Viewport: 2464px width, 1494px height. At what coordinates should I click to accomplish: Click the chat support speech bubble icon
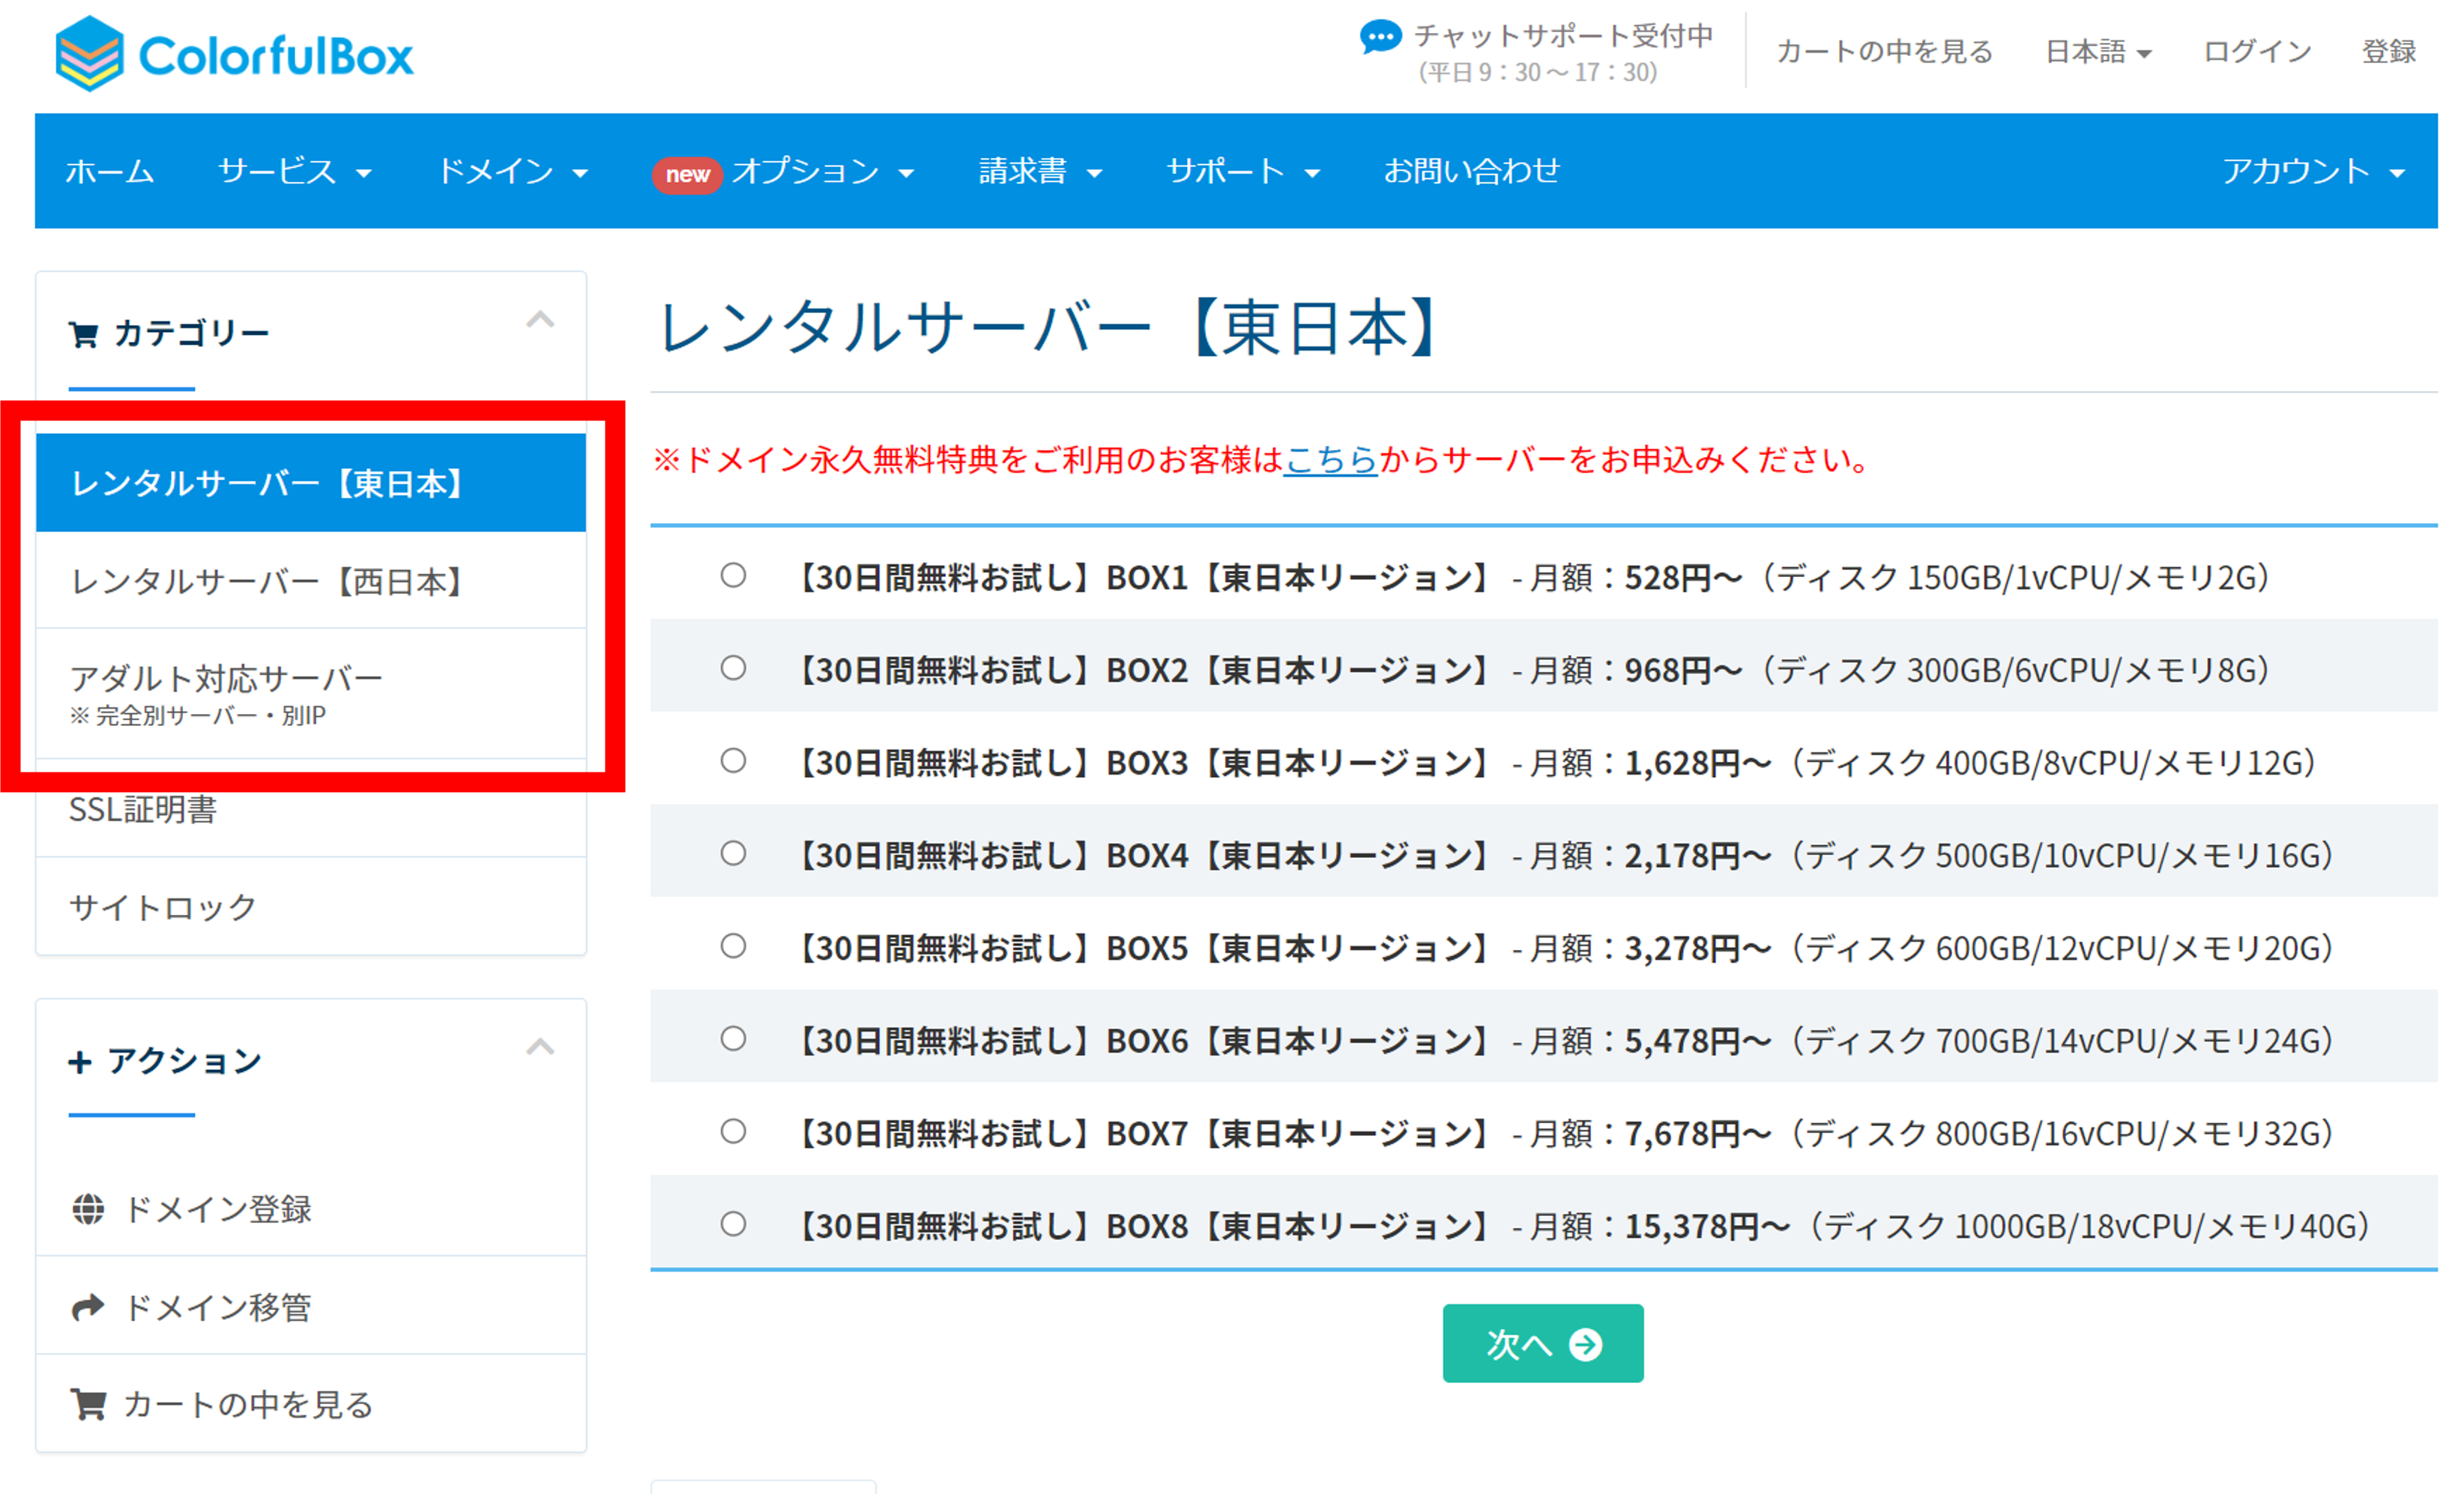click(x=1380, y=38)
